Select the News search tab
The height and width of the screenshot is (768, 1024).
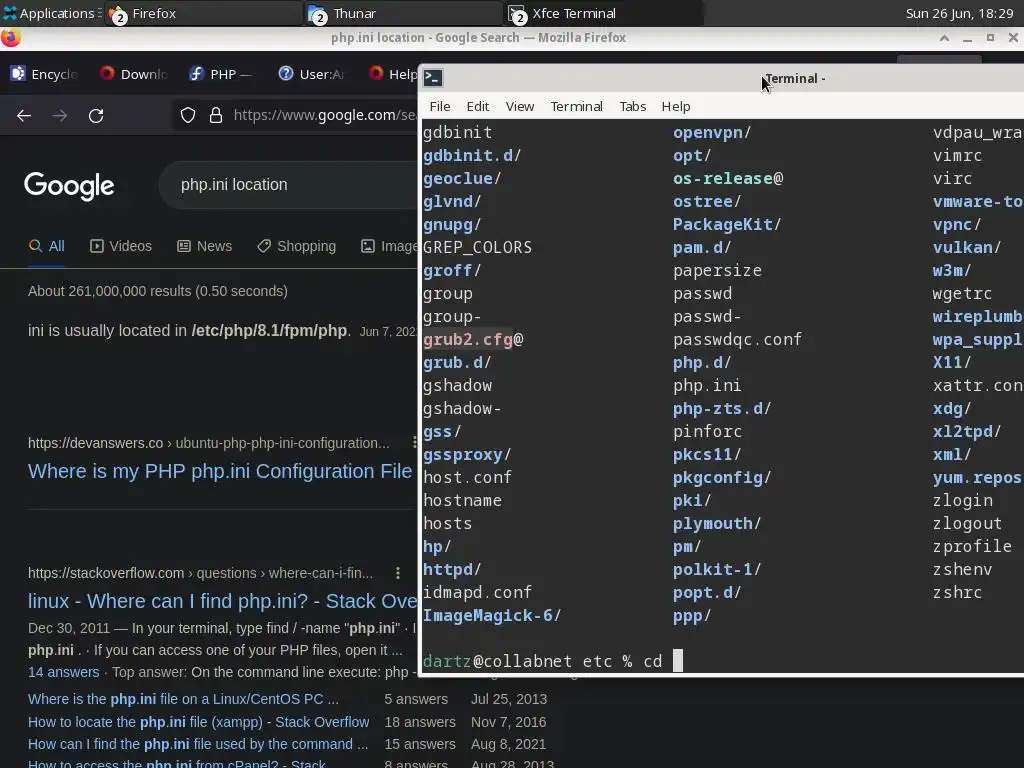point(204,246)
